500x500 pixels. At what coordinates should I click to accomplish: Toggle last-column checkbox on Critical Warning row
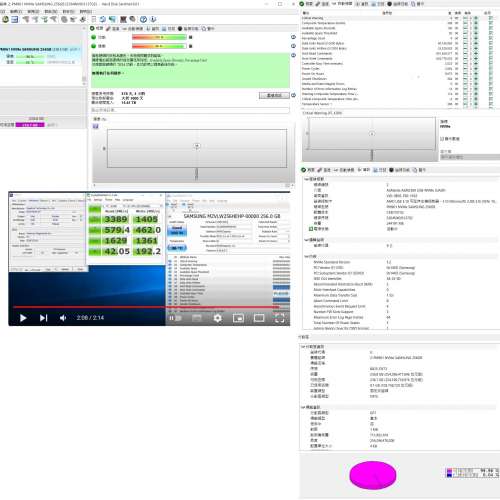click(491, 18)
